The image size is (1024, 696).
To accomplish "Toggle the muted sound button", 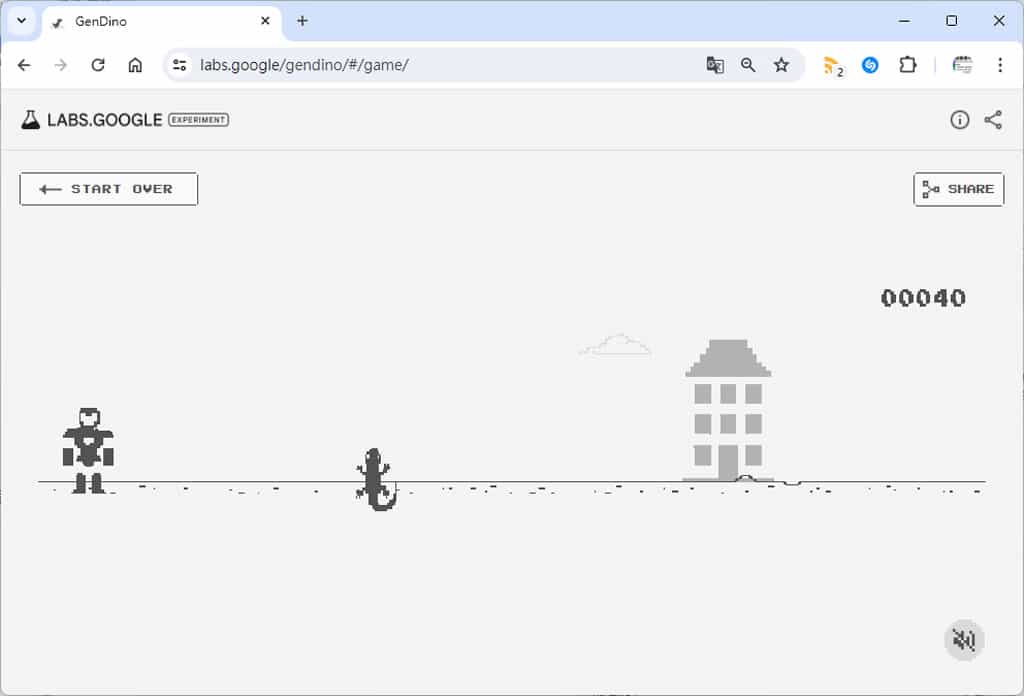I will click(964, 640).
